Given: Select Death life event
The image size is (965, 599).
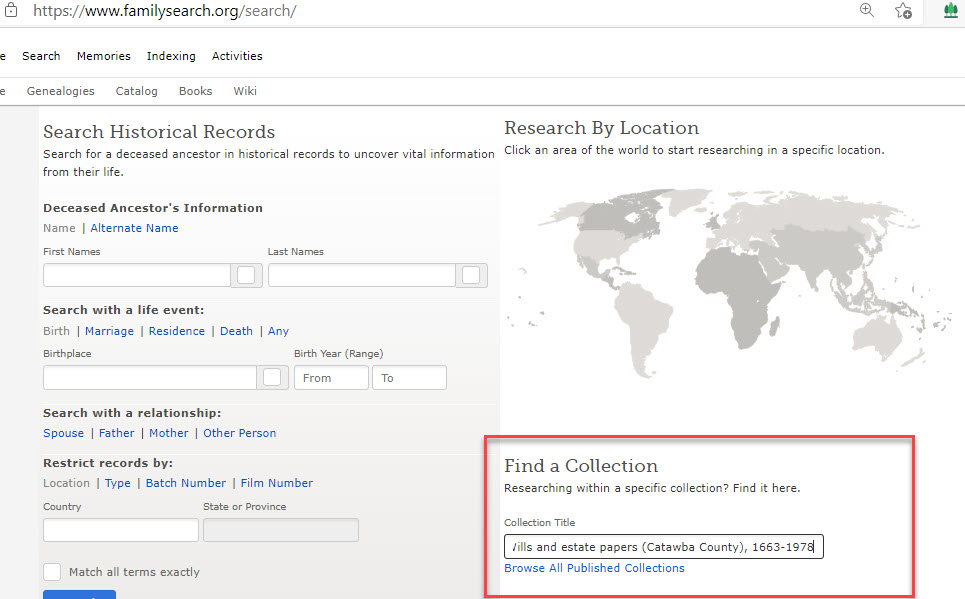Looking at the screenshot, I should coord(236,331).
